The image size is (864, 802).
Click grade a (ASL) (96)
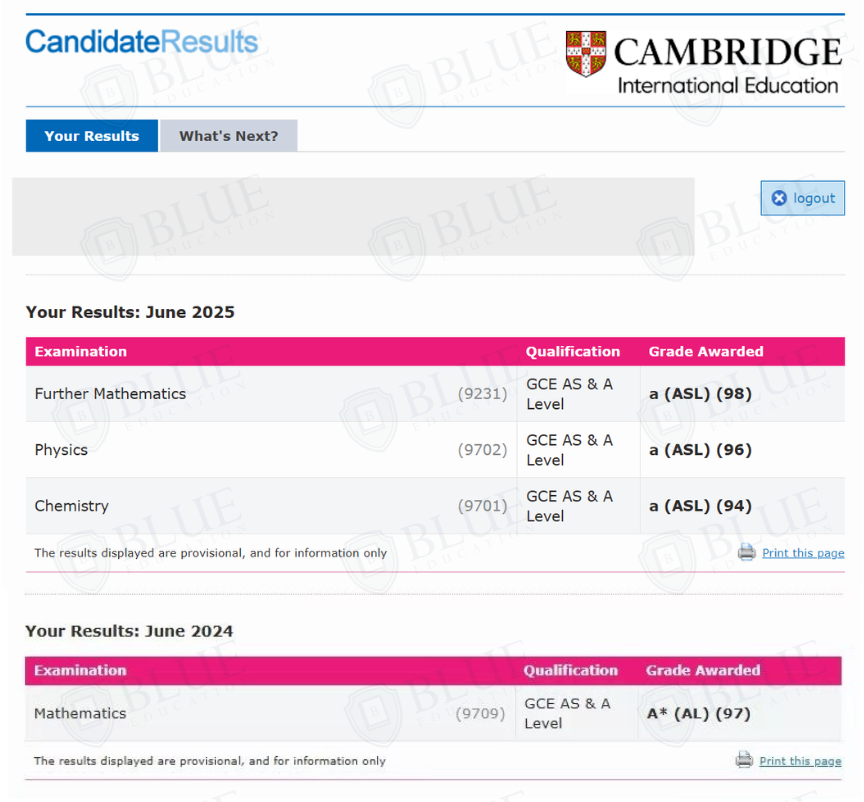[x=700, y=450]
